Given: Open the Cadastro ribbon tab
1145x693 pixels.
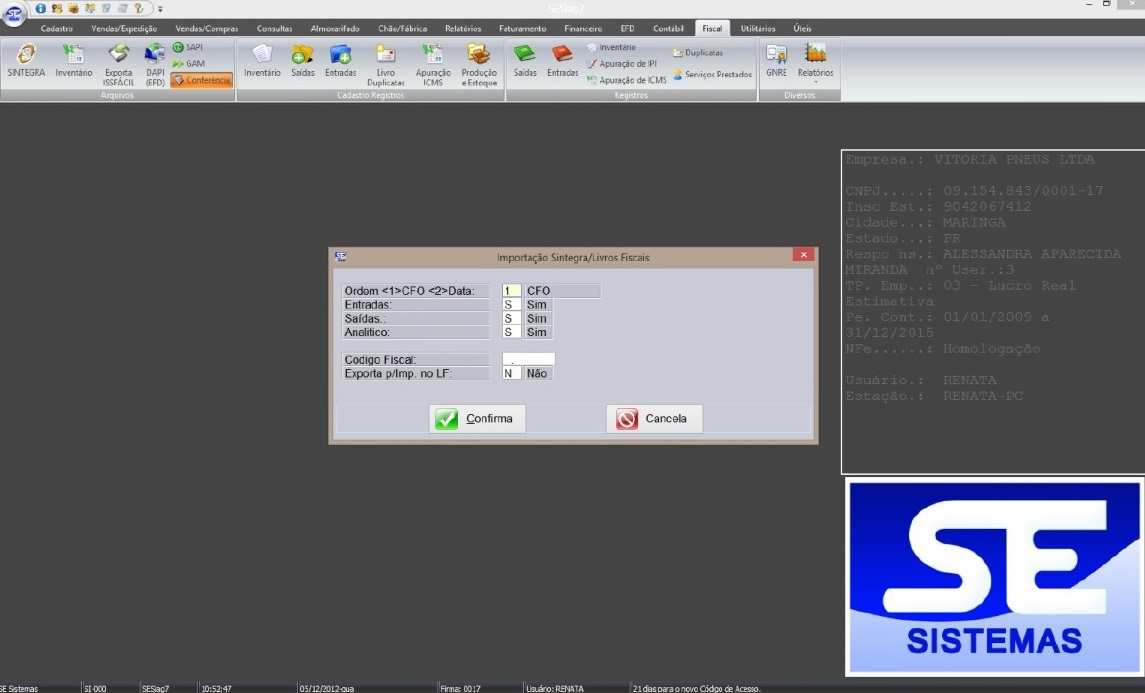Looking at the screenshot, I should pos(56,29).
